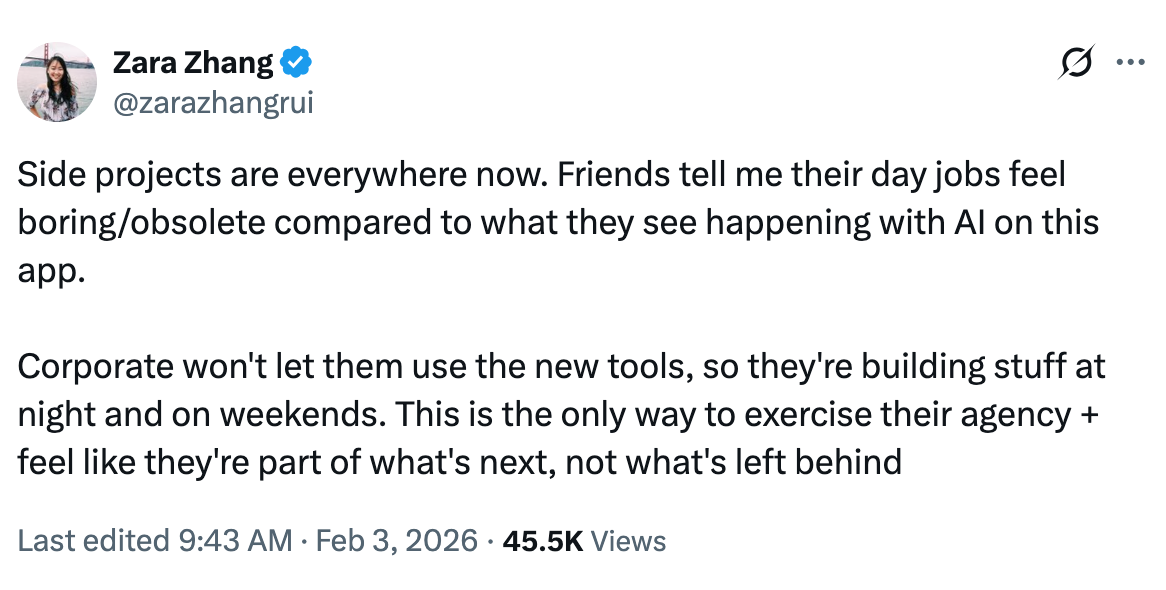1166x590 pixels.
Task: Open the @zarazhangrui handle link
Action: [x=212, y=102]
